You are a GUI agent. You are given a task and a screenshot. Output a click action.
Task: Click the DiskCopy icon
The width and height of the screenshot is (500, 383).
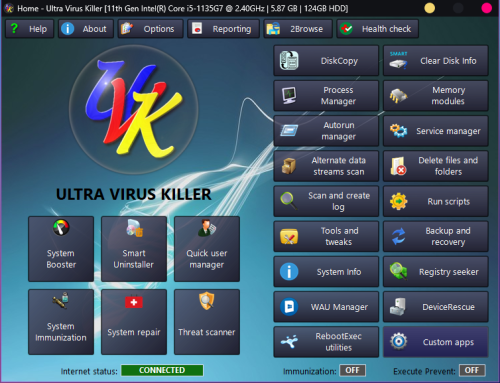289,61
